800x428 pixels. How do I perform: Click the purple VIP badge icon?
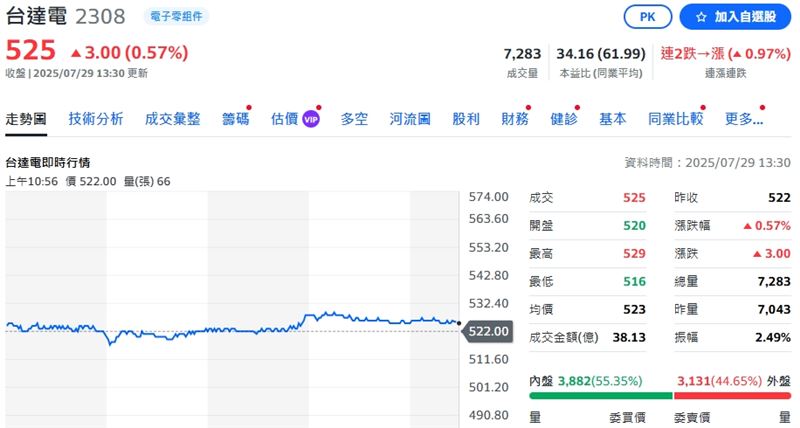coord(311,119)
